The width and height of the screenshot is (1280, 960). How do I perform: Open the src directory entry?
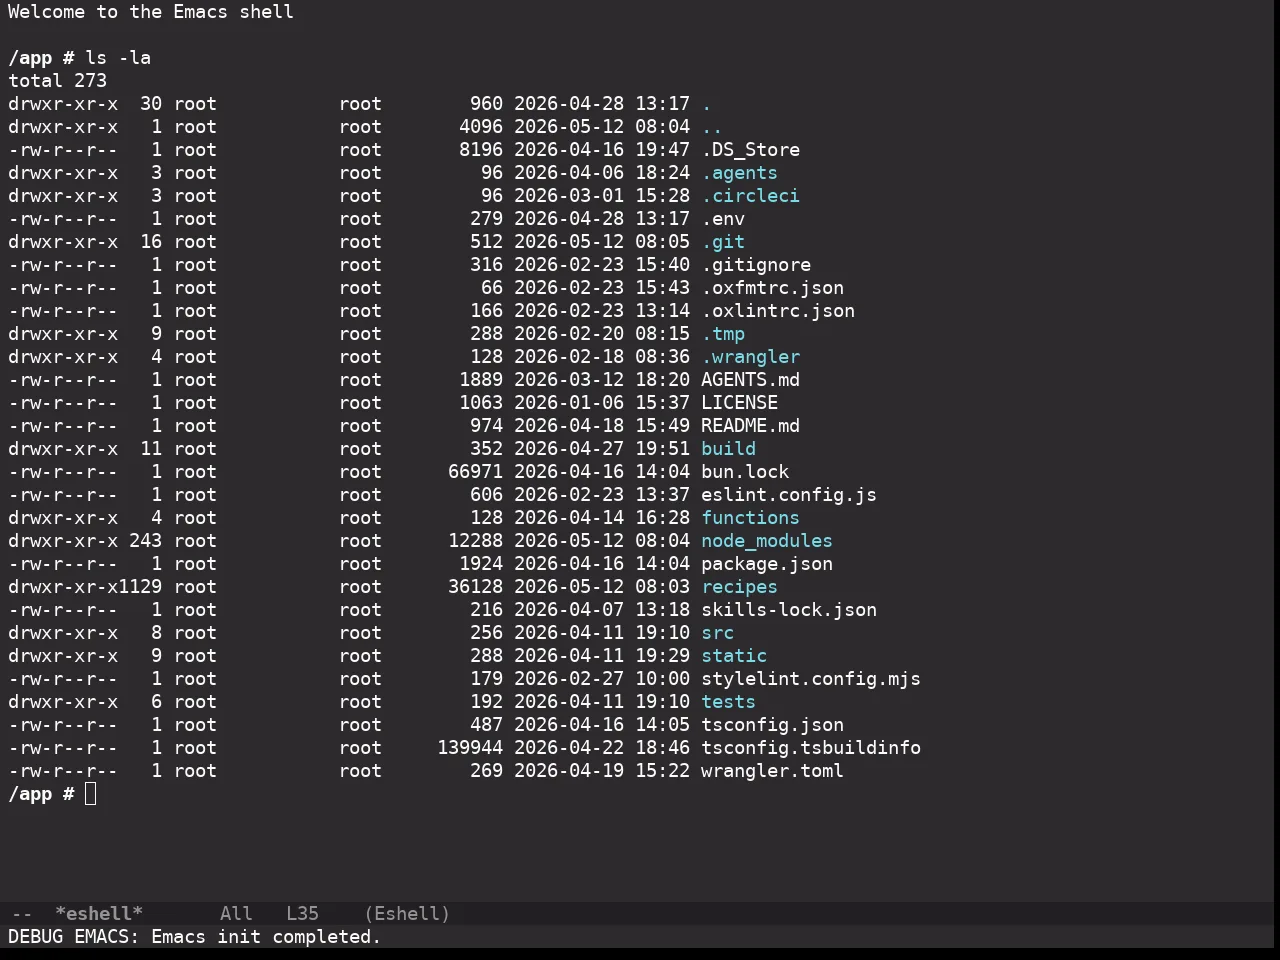click(x=717, y=633)
